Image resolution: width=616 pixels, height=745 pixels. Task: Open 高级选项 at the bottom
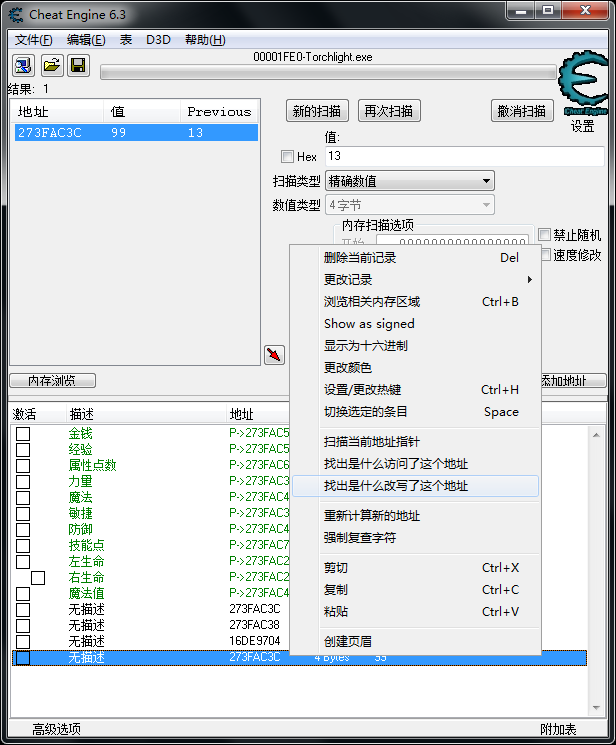pyautogui.click(x=56, y=729)
